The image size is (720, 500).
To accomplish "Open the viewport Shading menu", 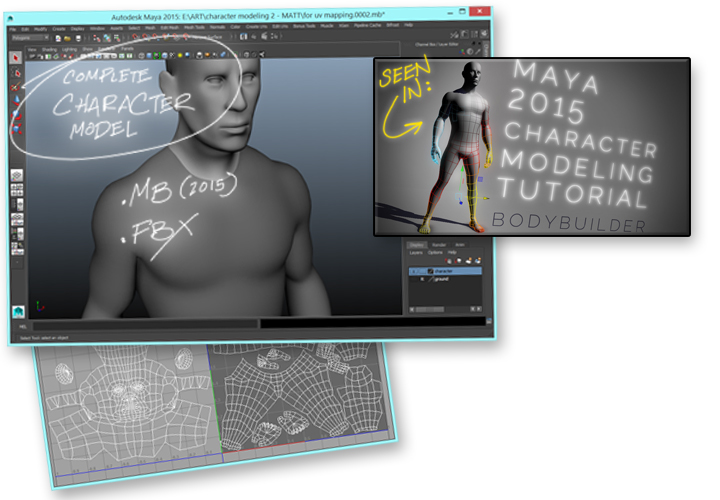I will (x=49, y=50).
